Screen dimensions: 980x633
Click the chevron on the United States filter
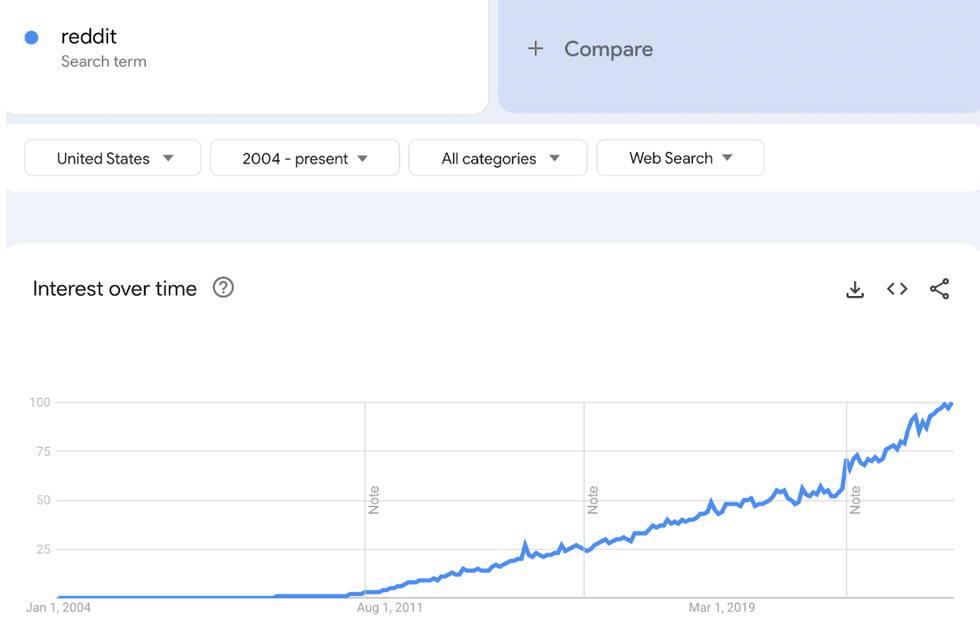point(170,157)
